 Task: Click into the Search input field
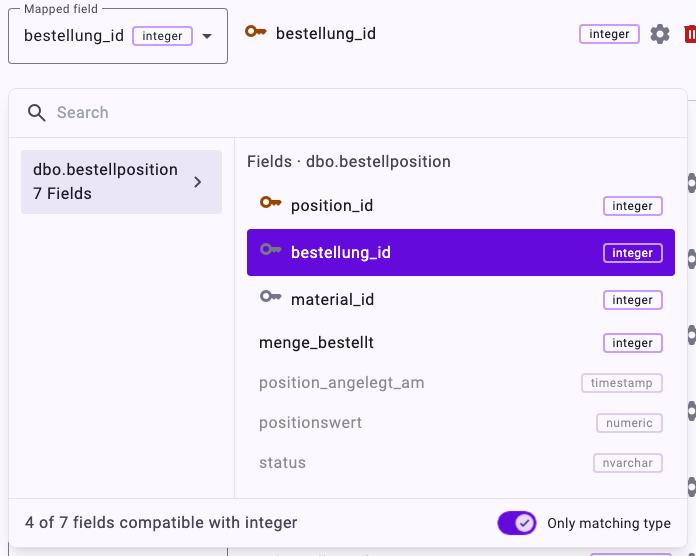[348, 113]
